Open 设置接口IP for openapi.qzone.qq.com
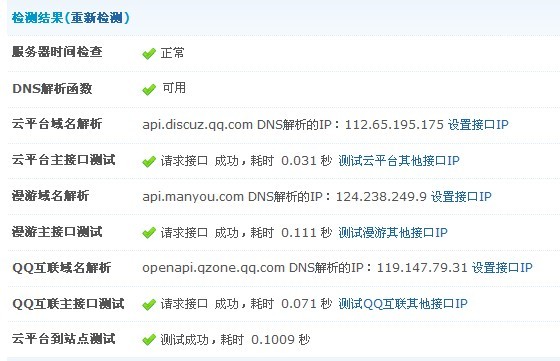The height and width of the screenshot is (361, 560). tap(502, 267)
